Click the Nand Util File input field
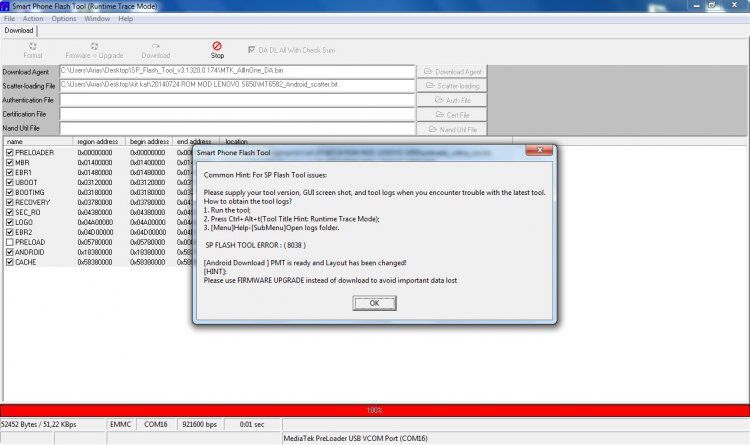The image size is (750, 445). (x=237, y=128)
